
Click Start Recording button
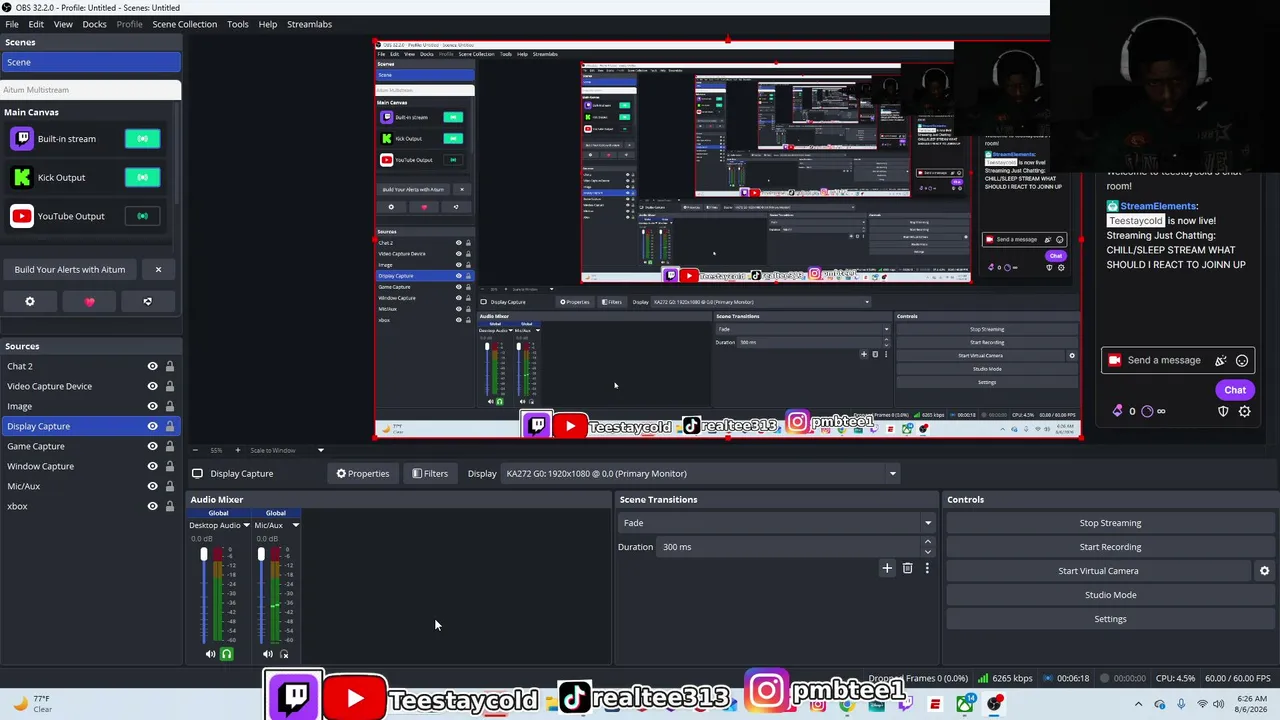tap(1110, 547)
